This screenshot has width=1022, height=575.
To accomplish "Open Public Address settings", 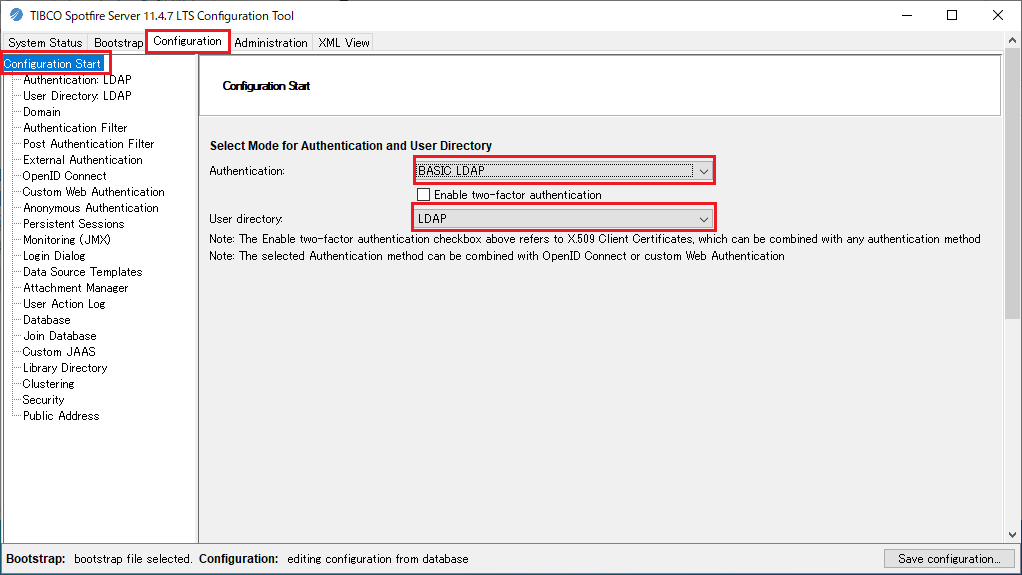I will pyautogui.click(x=61, y=416).
